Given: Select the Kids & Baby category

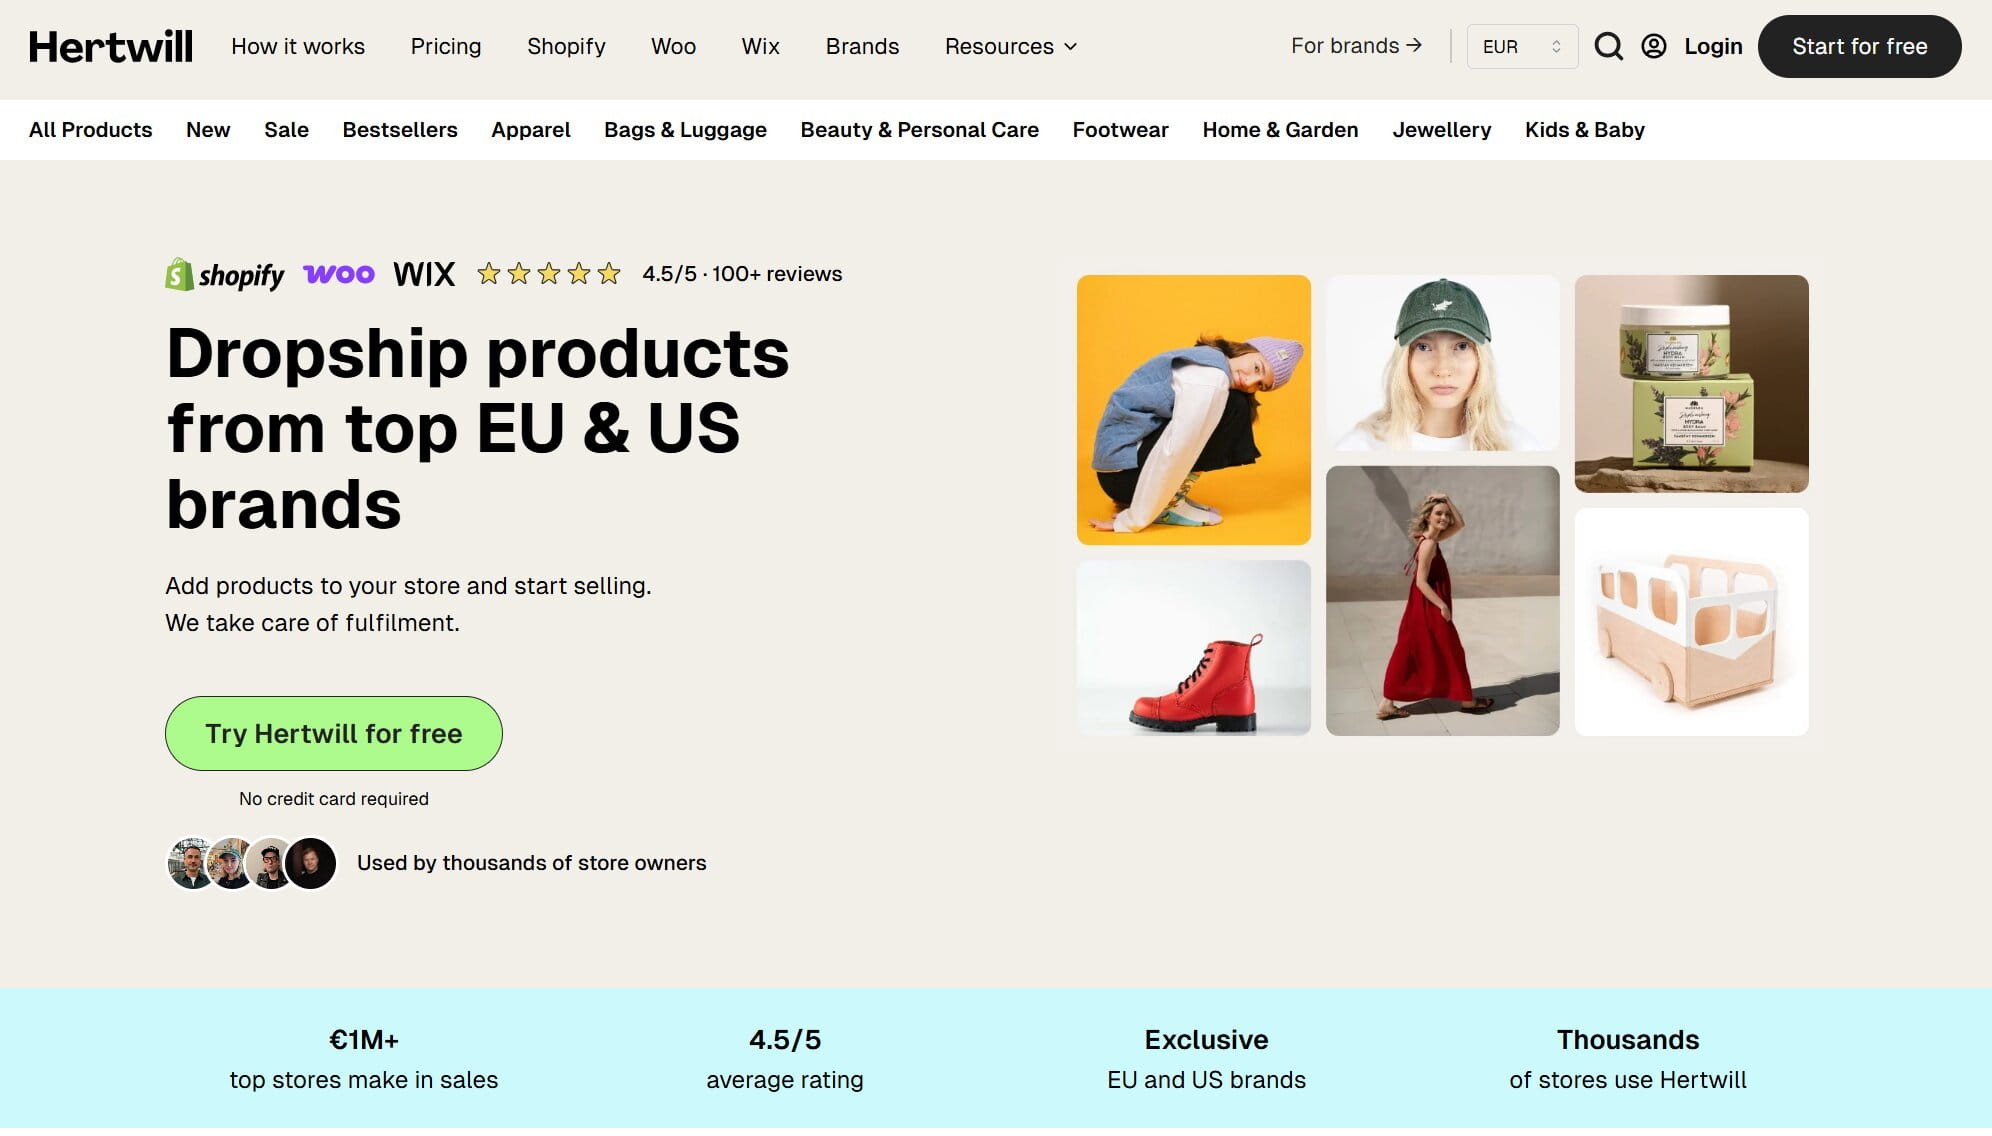Looking at the screenshot, I should point(1585,130).
